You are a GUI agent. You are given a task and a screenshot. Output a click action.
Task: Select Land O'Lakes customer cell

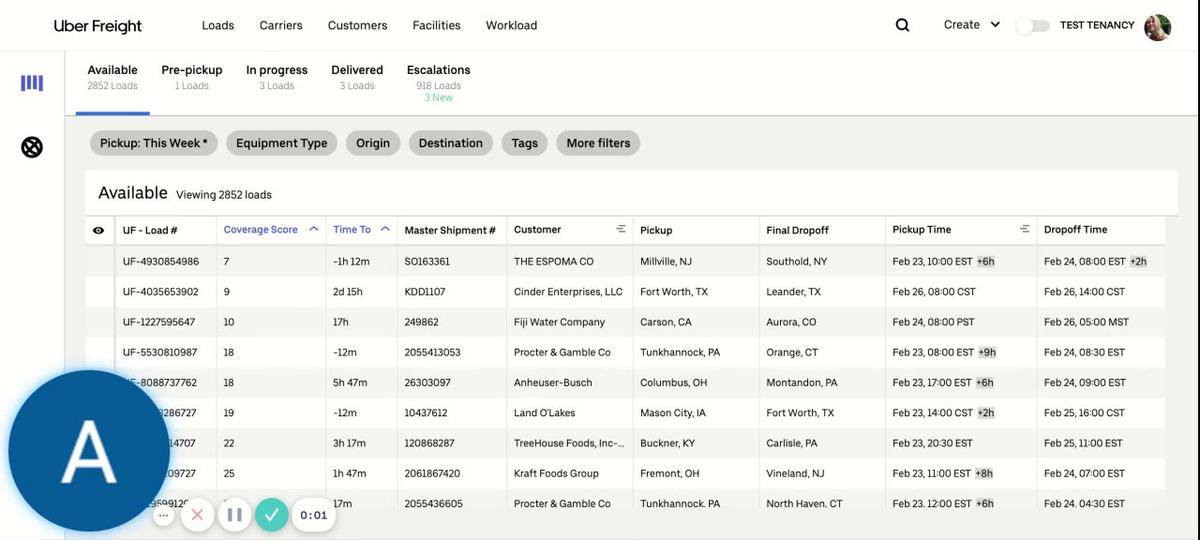point(544,412)
